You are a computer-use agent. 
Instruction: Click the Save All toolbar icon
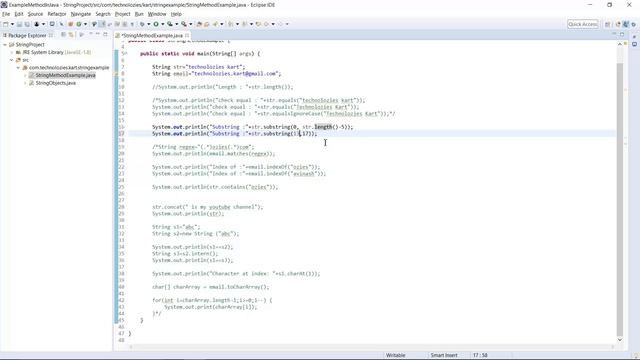(x=27, y=24)
